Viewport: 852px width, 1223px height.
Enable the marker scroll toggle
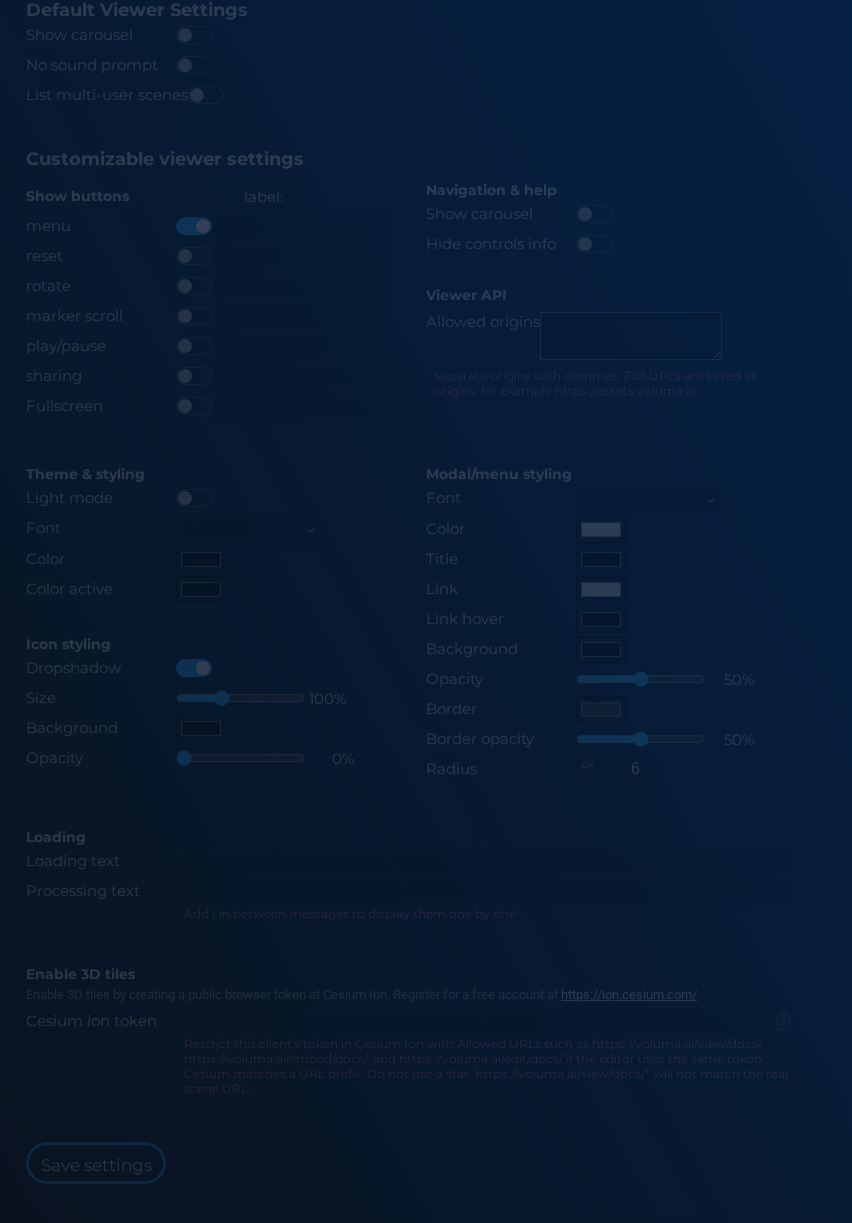tap(194, 316)
